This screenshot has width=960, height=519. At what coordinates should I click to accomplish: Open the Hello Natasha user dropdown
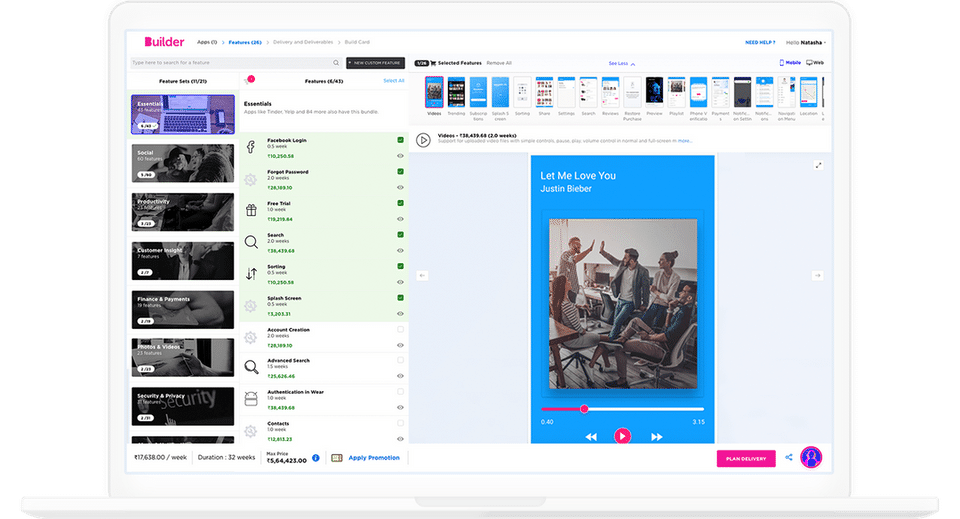coord(806,43)
